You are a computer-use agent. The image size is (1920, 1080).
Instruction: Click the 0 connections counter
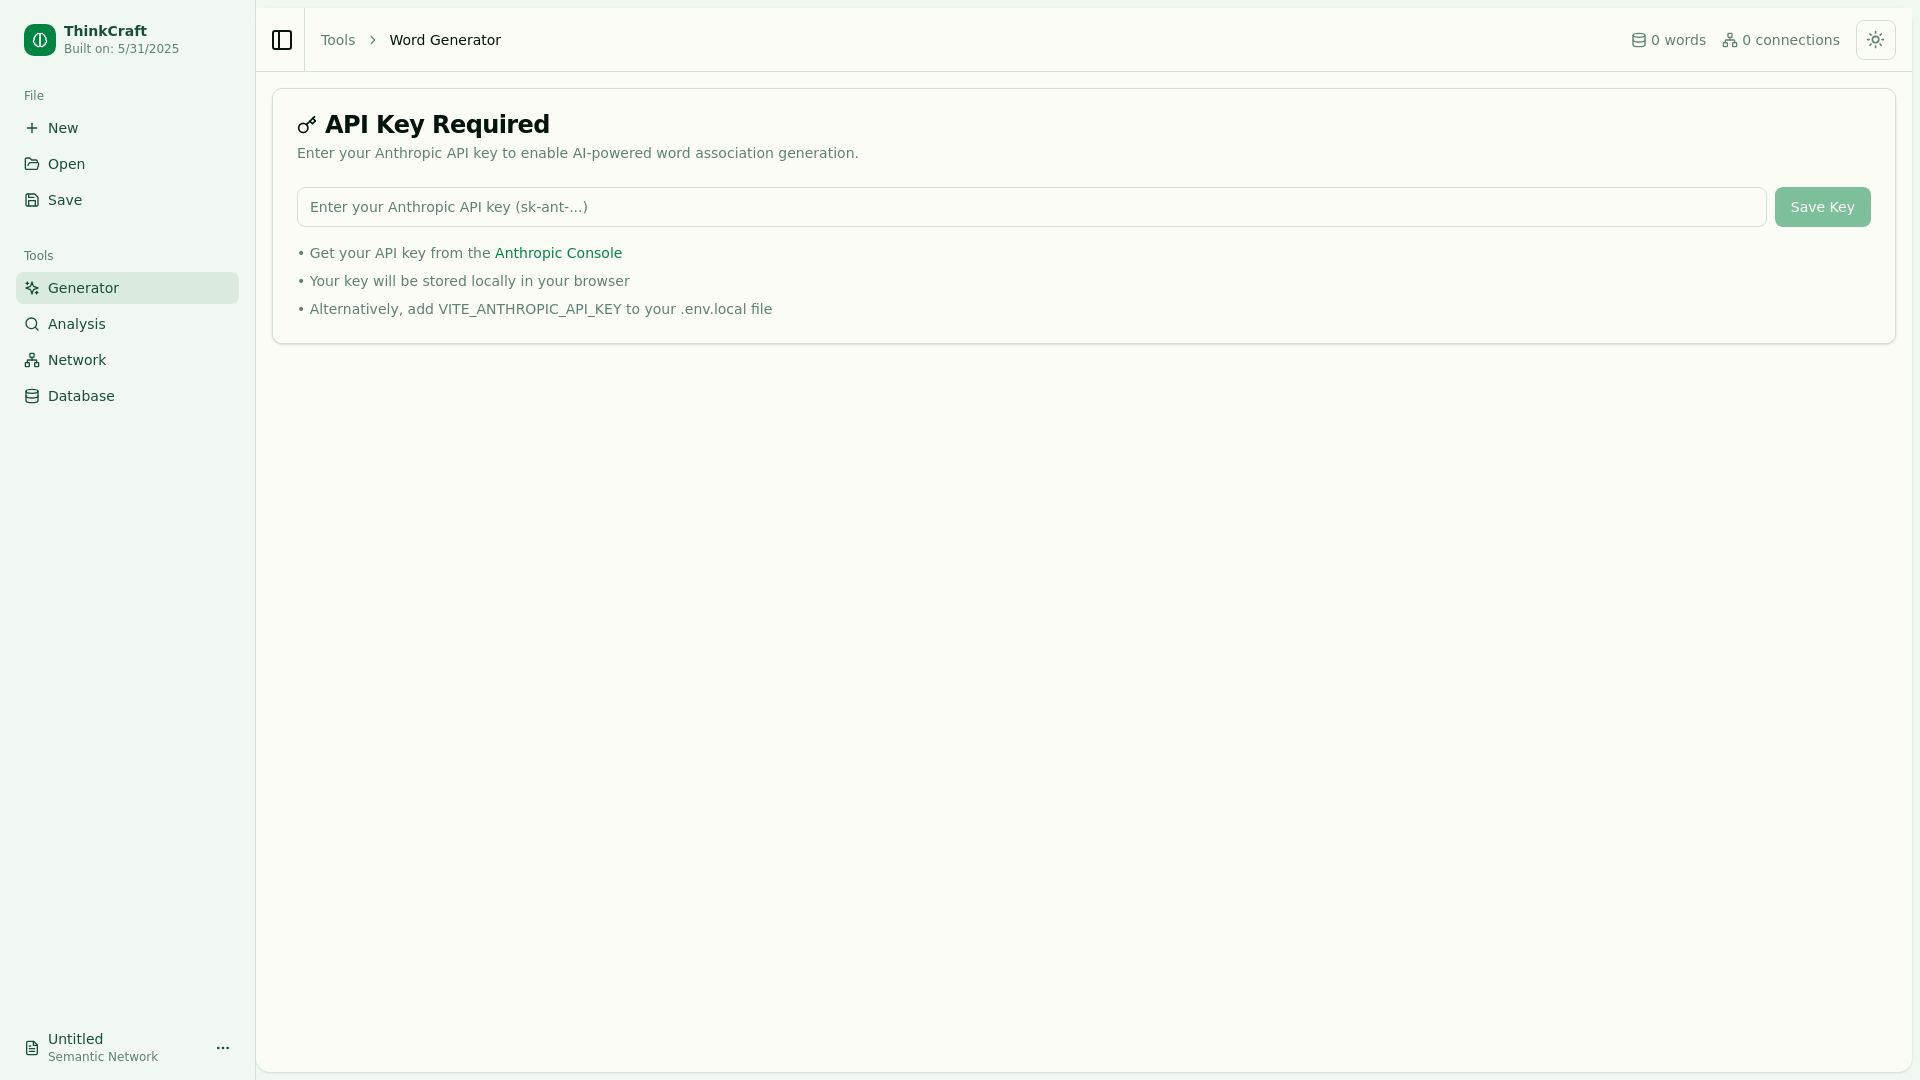1781,40
